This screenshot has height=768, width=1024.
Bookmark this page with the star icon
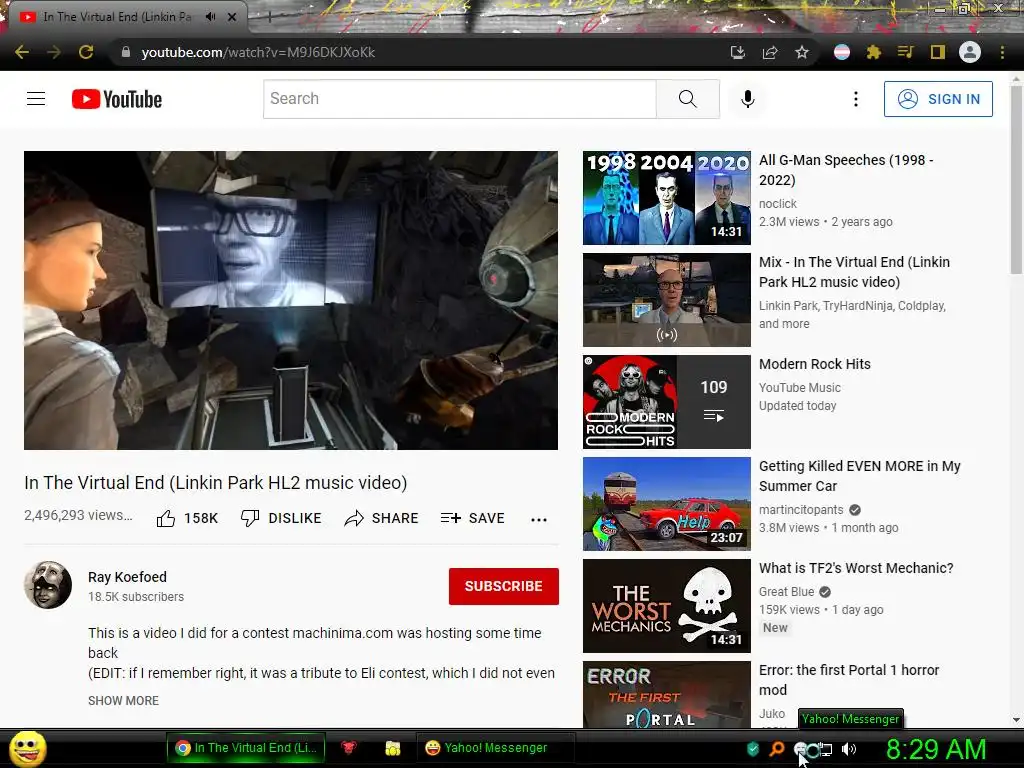pos(802,52)
